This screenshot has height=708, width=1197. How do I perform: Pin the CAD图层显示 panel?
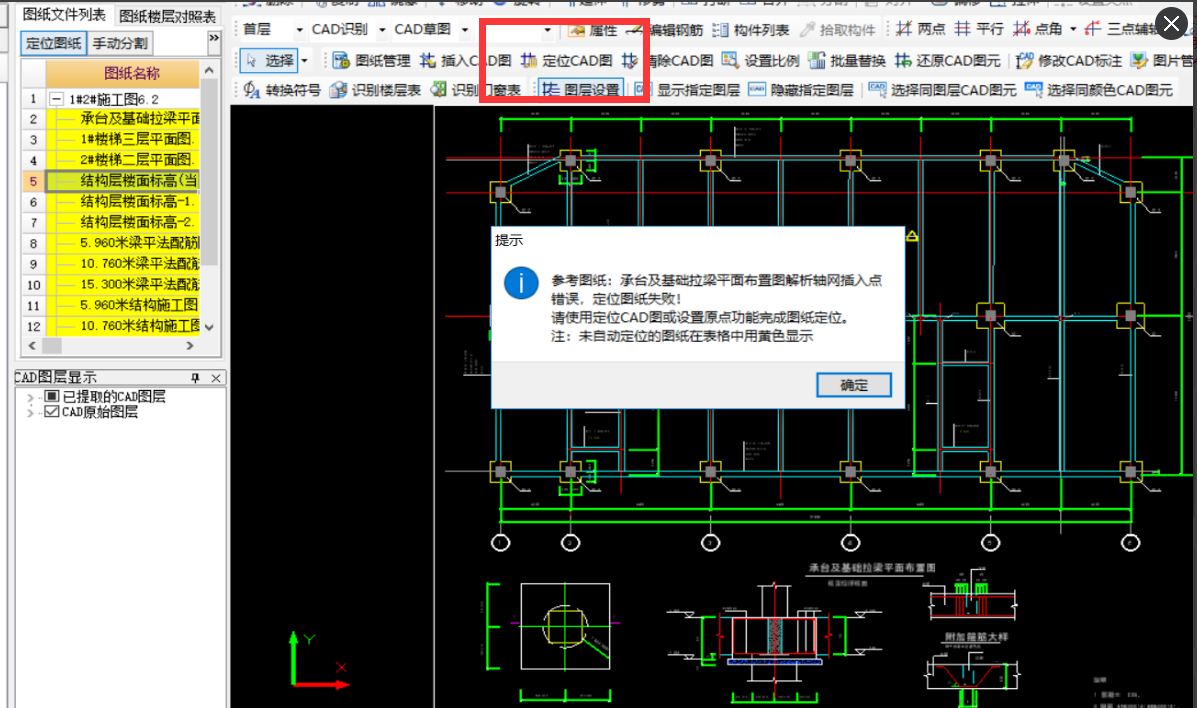click(x=195, y=378)
